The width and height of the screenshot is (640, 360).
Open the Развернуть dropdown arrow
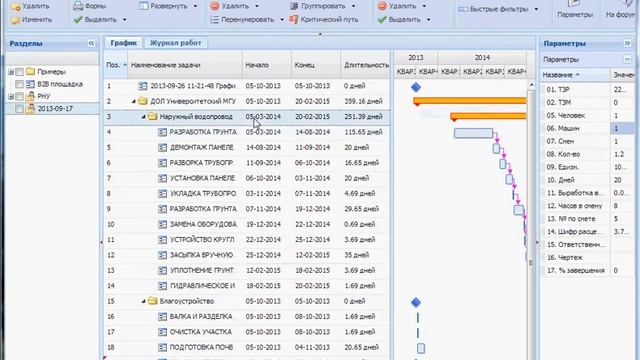pyautogui.click(x=195, y=6)
